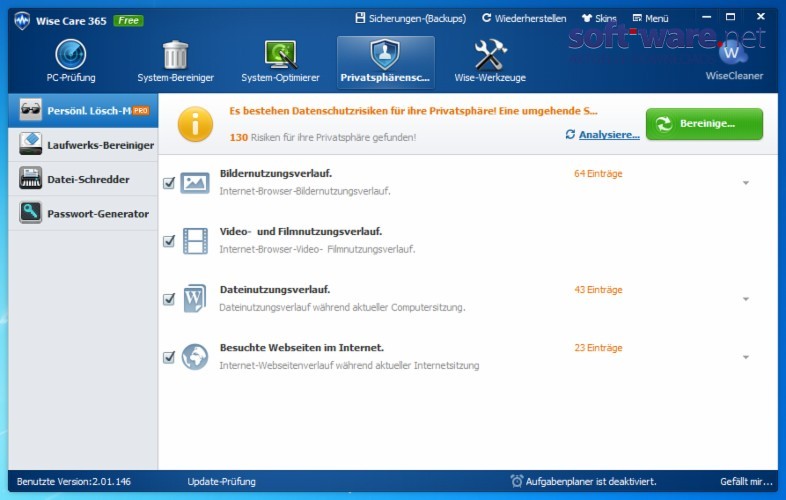Click 'Internet-Browser-Bildernutzungsverlauf.' description

305,191
